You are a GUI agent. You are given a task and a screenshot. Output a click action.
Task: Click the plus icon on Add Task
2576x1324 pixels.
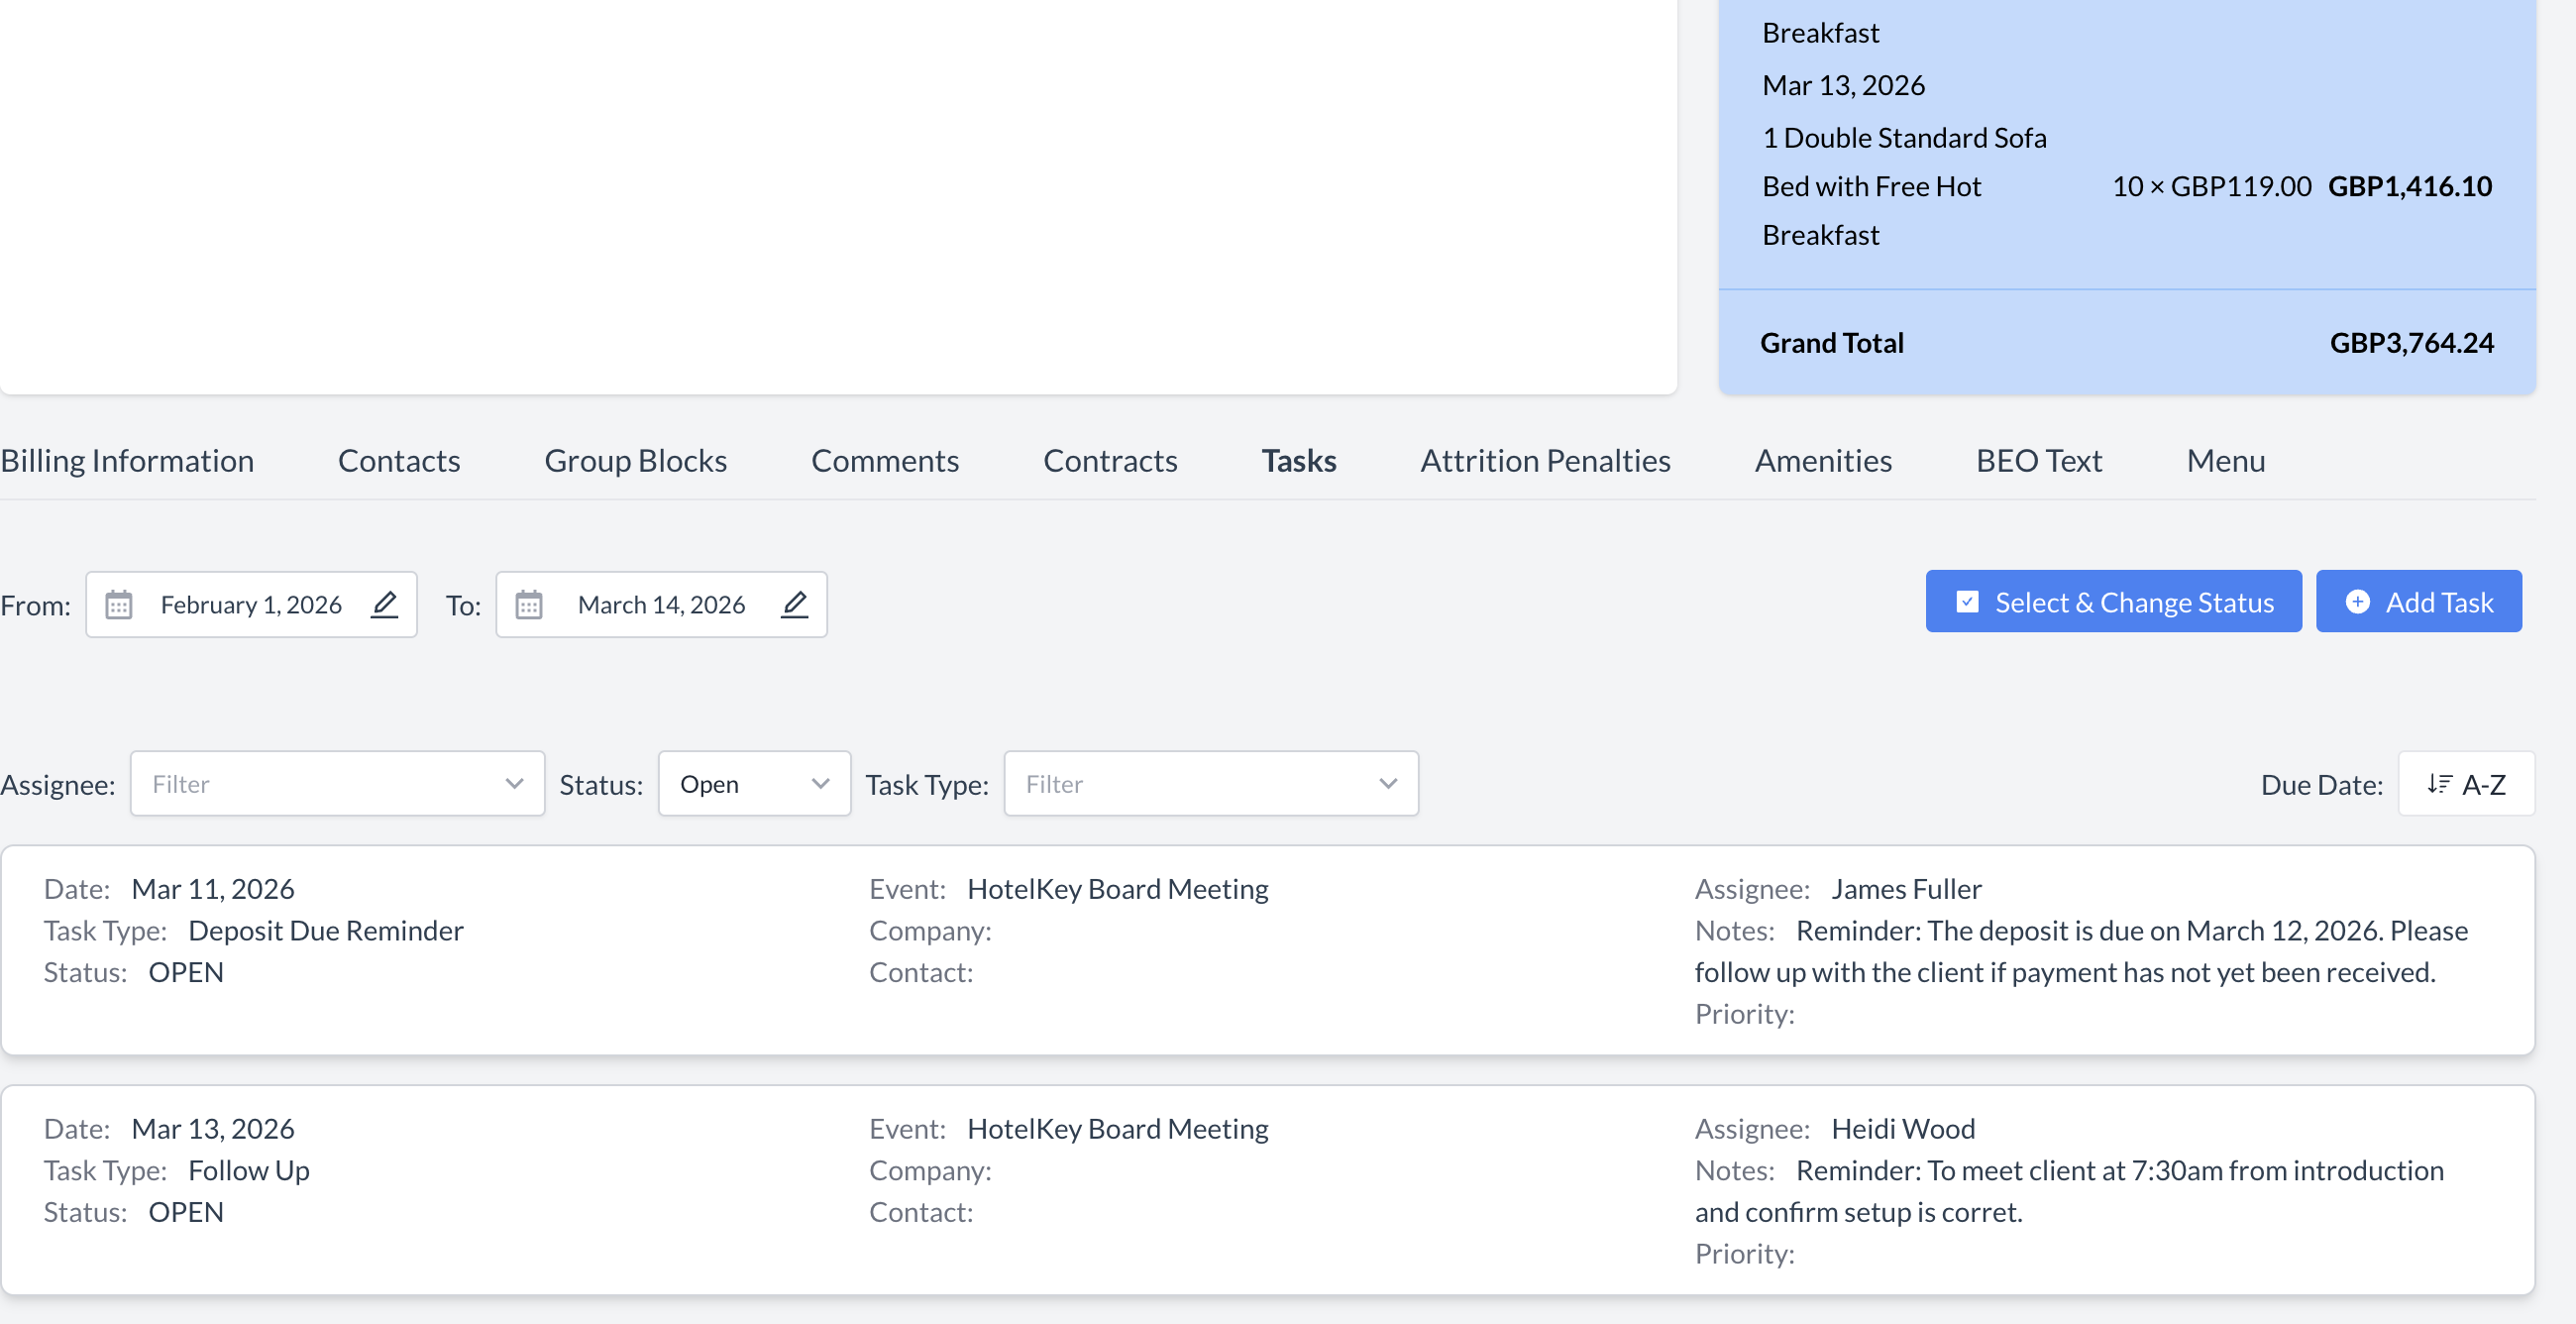[x=2357, y=602]
